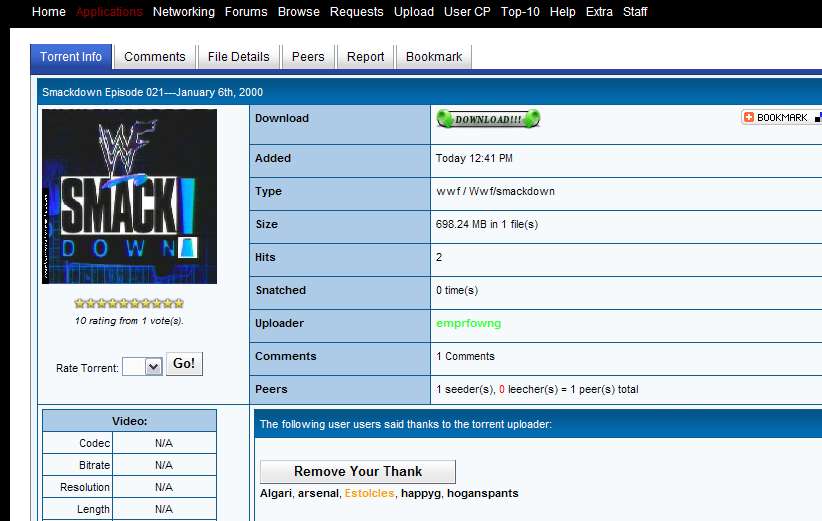
Task: Open Applications in top menu
Action: [x=109, y=12]
